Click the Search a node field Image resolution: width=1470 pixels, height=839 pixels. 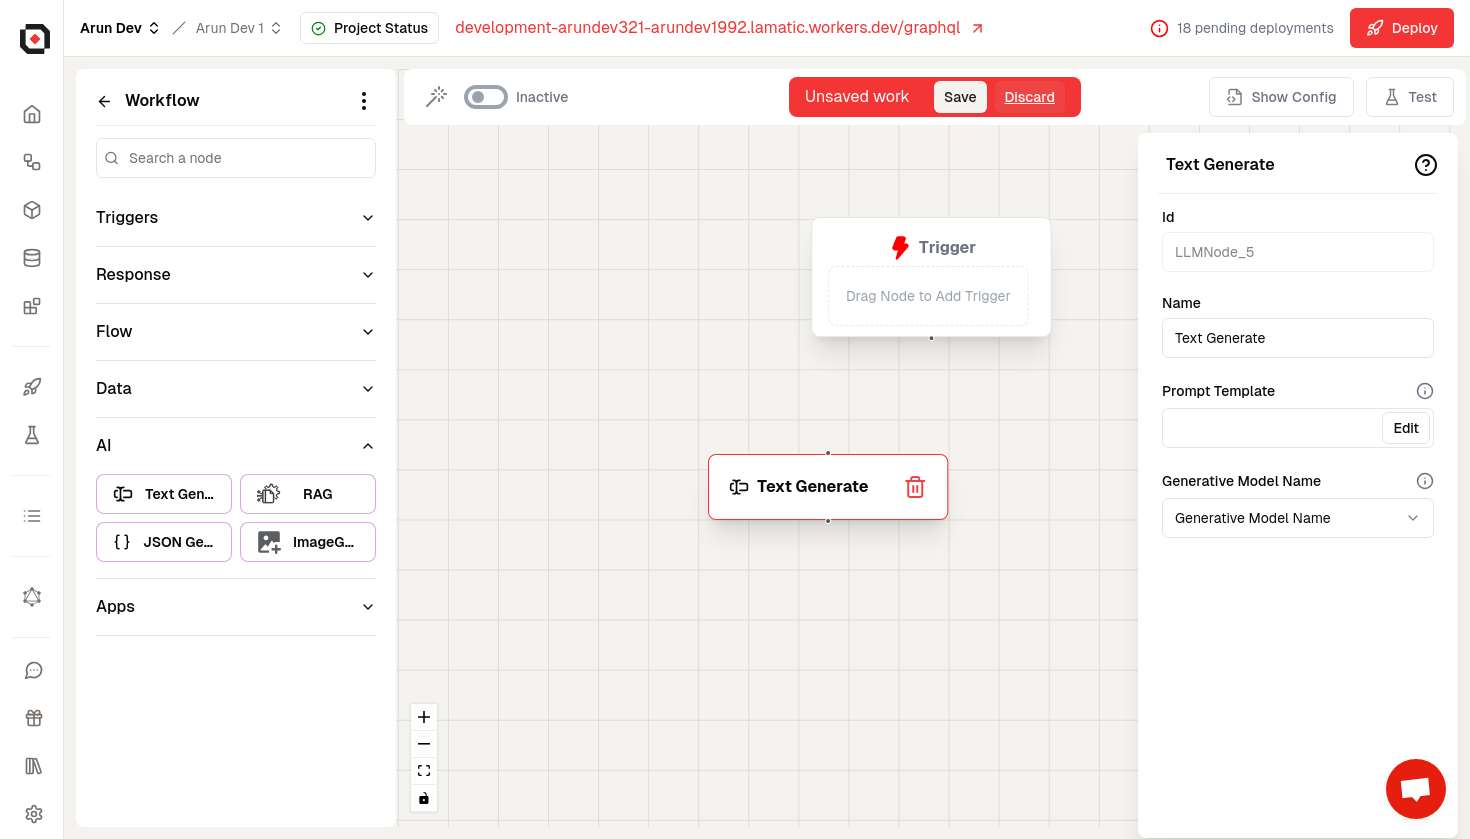point(236,158)
